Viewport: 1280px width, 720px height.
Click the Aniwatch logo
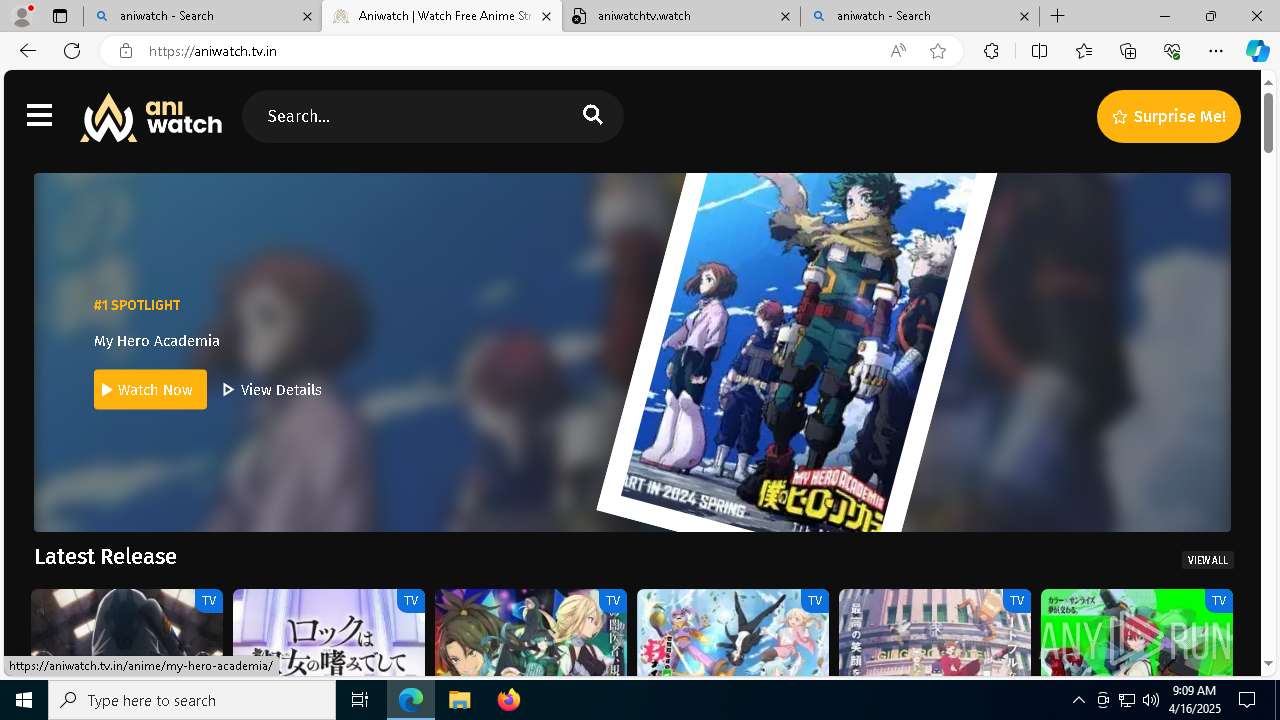click(151, 117)
